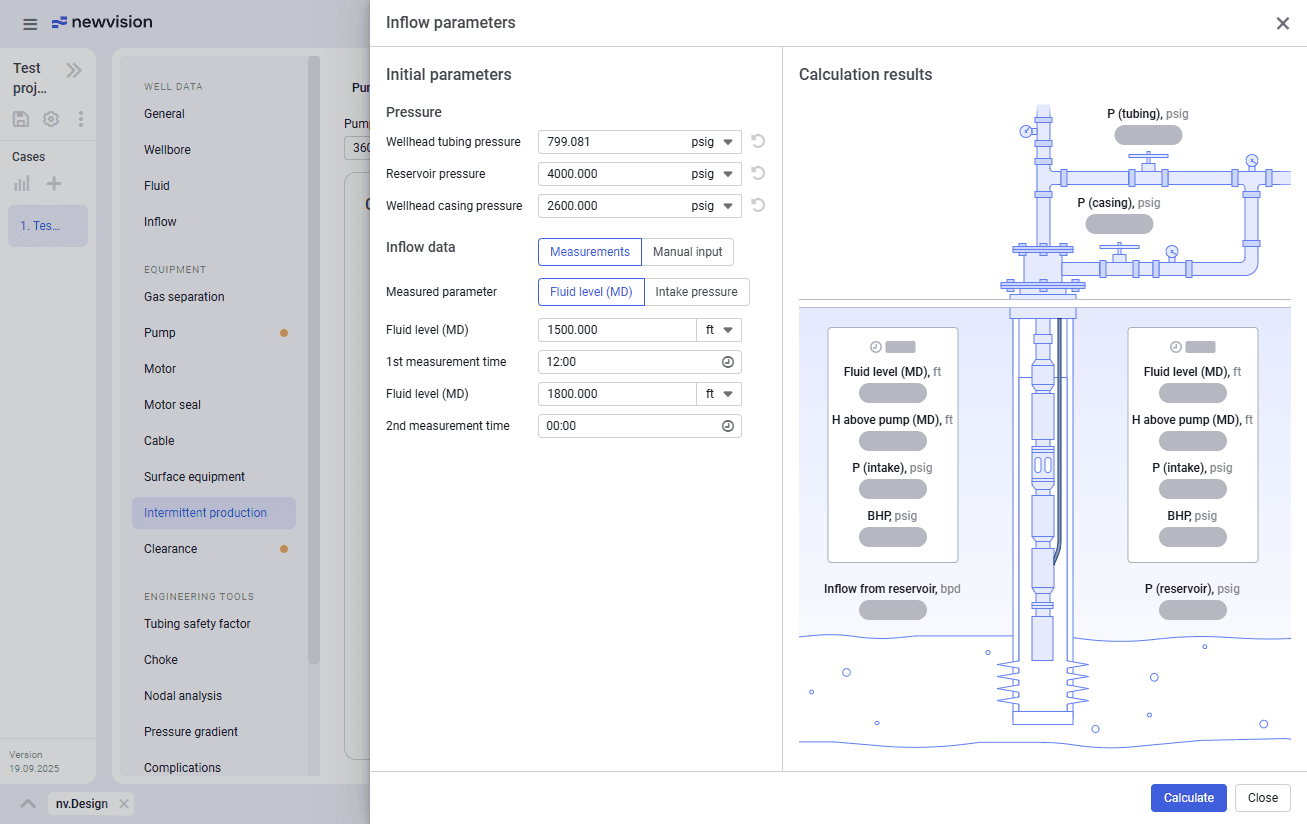This screenshot has height=824, width=1307.
Task: Choose Intake pressure as measured parameter
Action: pyautogui.click(x=697, y=292)
